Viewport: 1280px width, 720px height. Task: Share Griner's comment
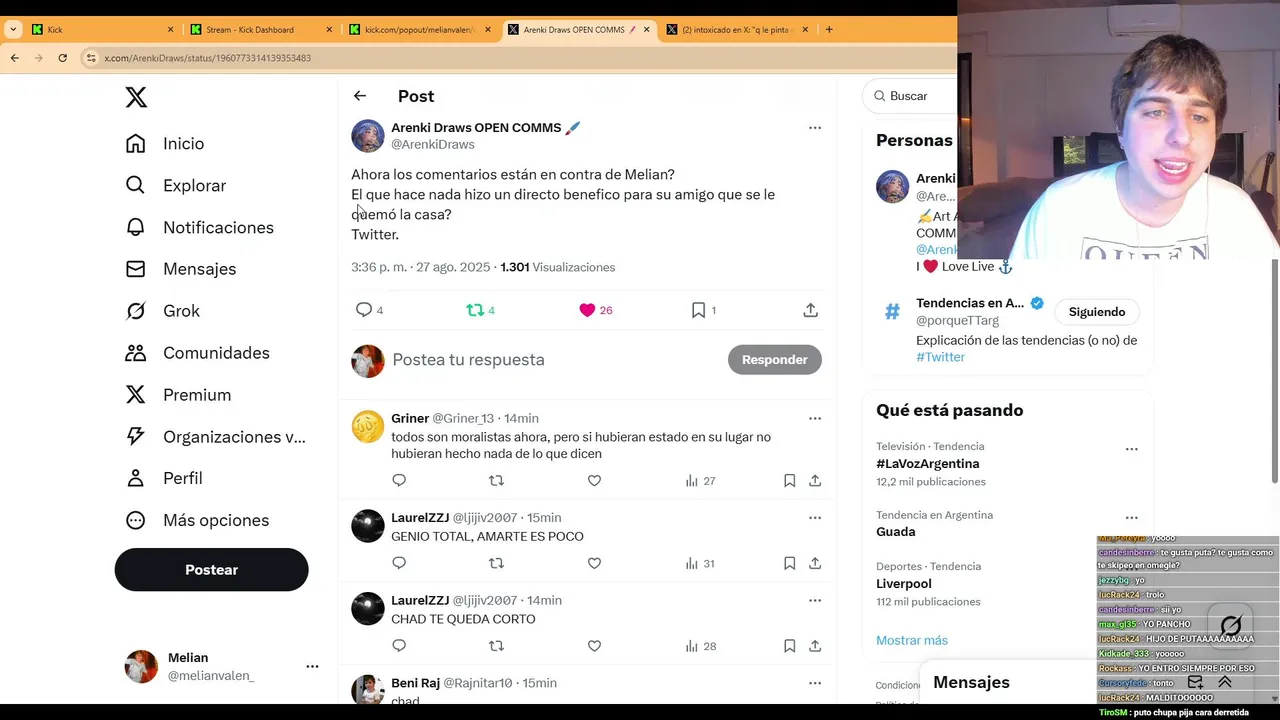point(815,481)
